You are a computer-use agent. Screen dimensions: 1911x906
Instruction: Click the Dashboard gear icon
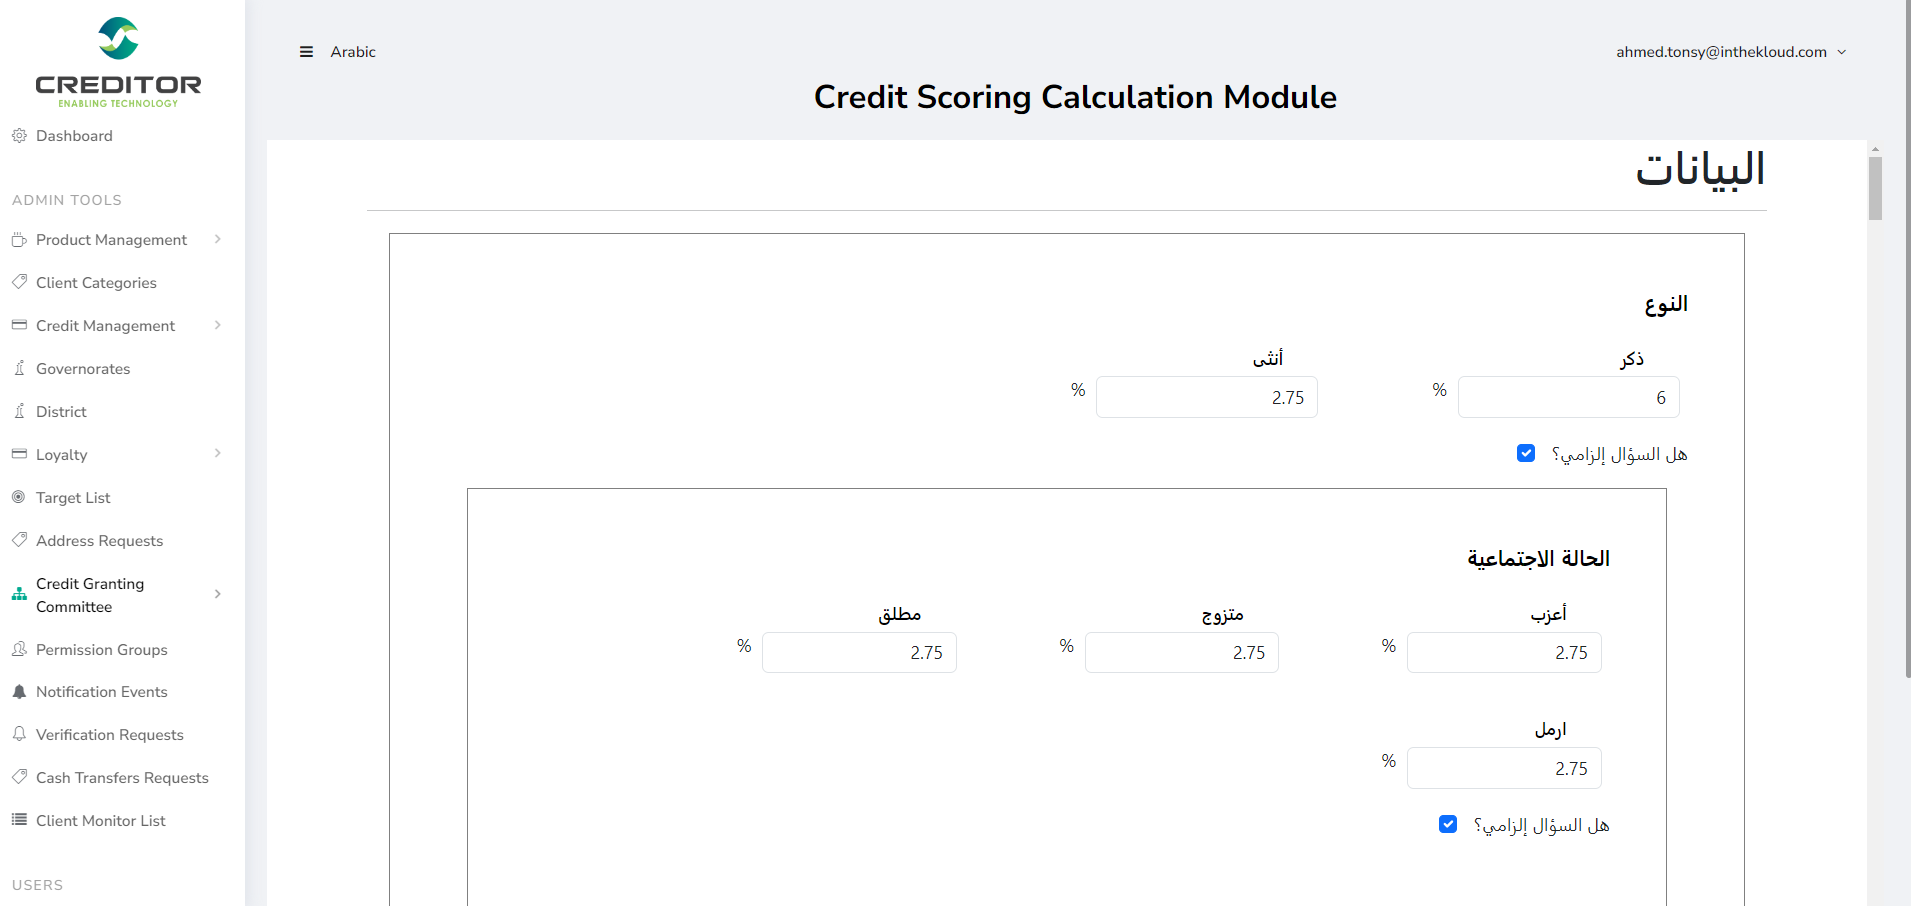coord(19,136)
